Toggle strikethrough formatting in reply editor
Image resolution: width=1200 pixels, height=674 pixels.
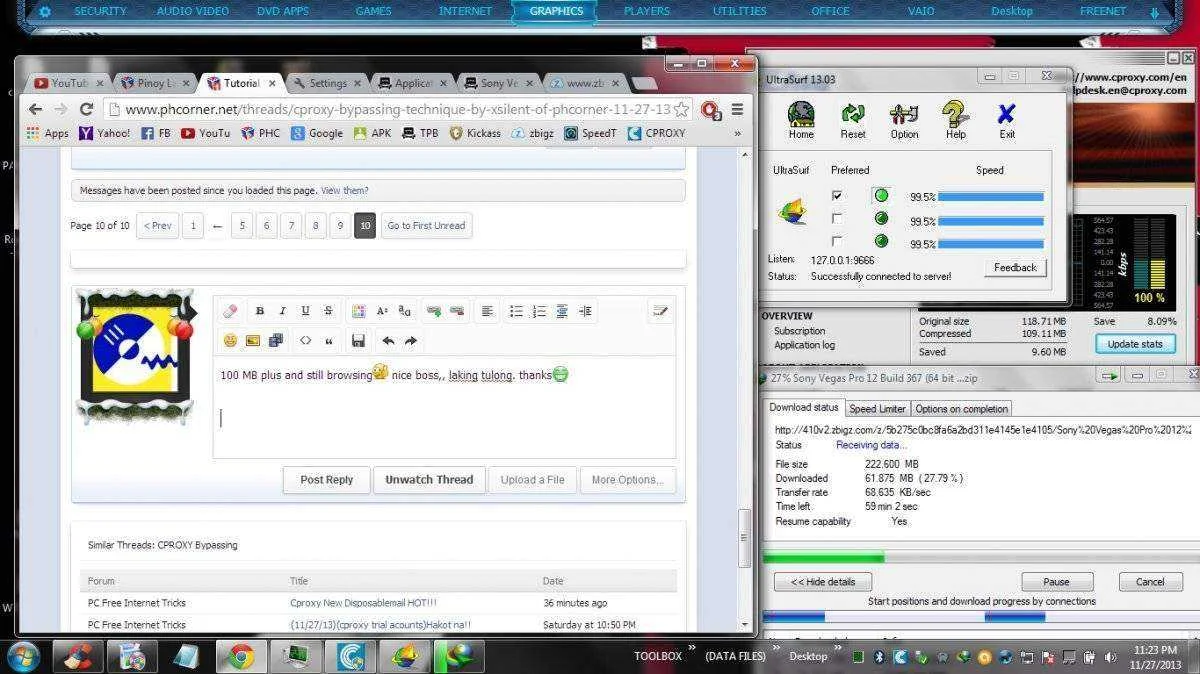(x=328, y=311)
